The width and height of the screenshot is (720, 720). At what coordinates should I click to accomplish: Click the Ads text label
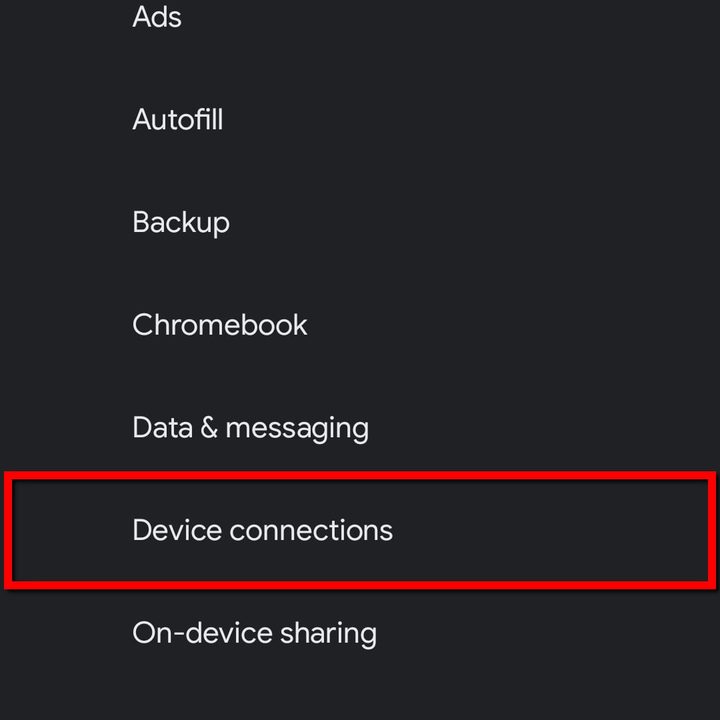click(x=157, y=17)
